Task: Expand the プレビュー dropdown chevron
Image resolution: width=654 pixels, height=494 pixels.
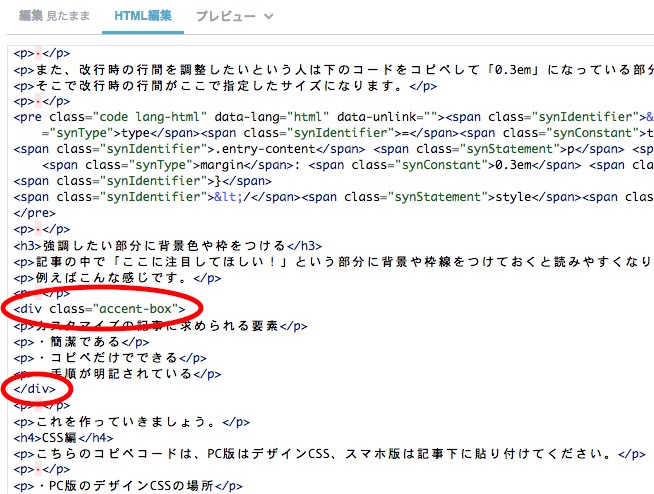Action: coord(269,17)
